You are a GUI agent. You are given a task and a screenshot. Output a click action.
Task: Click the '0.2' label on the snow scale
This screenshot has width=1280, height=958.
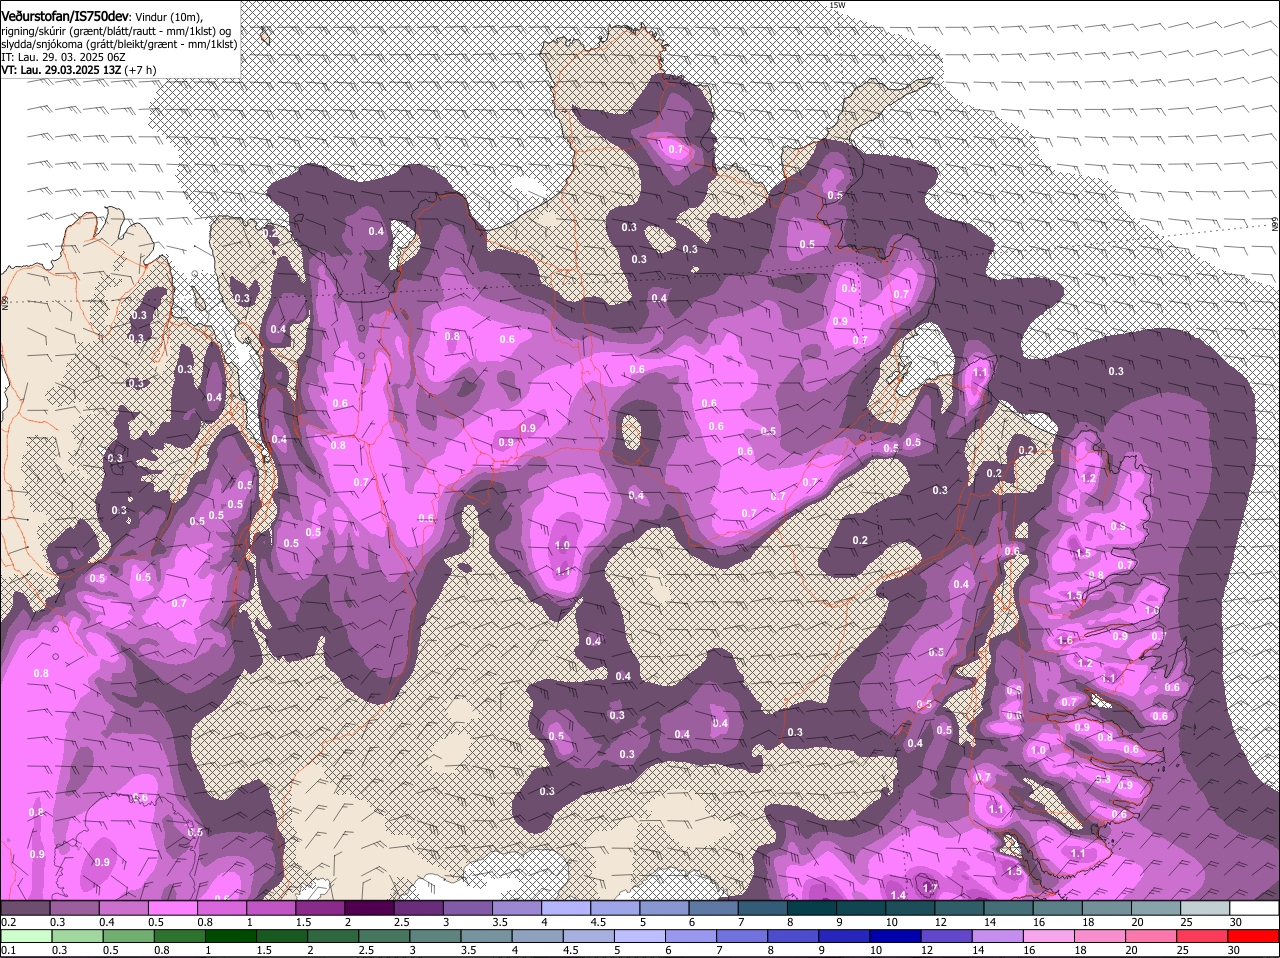(x=8, y=921)
